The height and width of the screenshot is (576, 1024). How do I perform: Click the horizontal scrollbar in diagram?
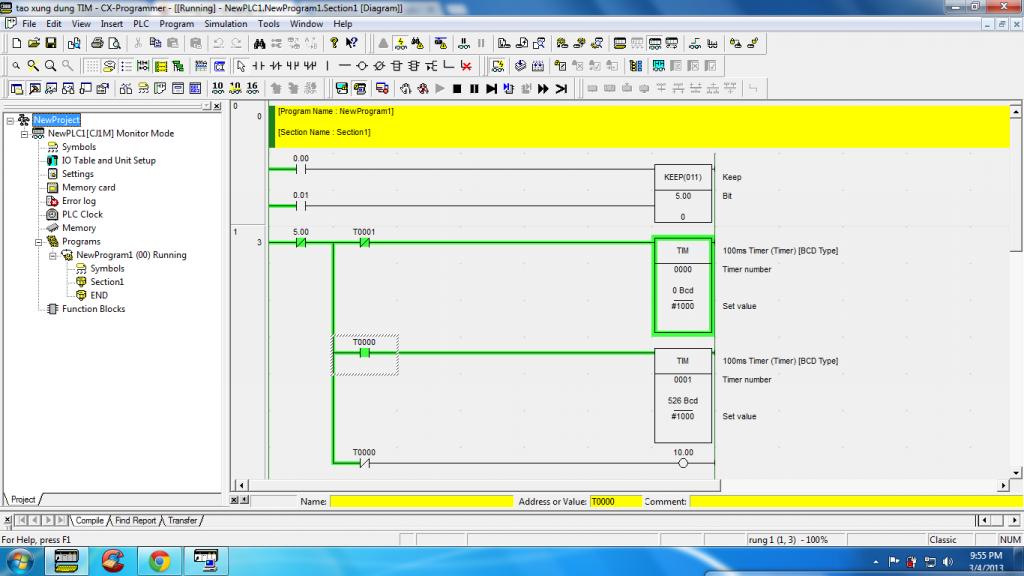tap(620, 486)
